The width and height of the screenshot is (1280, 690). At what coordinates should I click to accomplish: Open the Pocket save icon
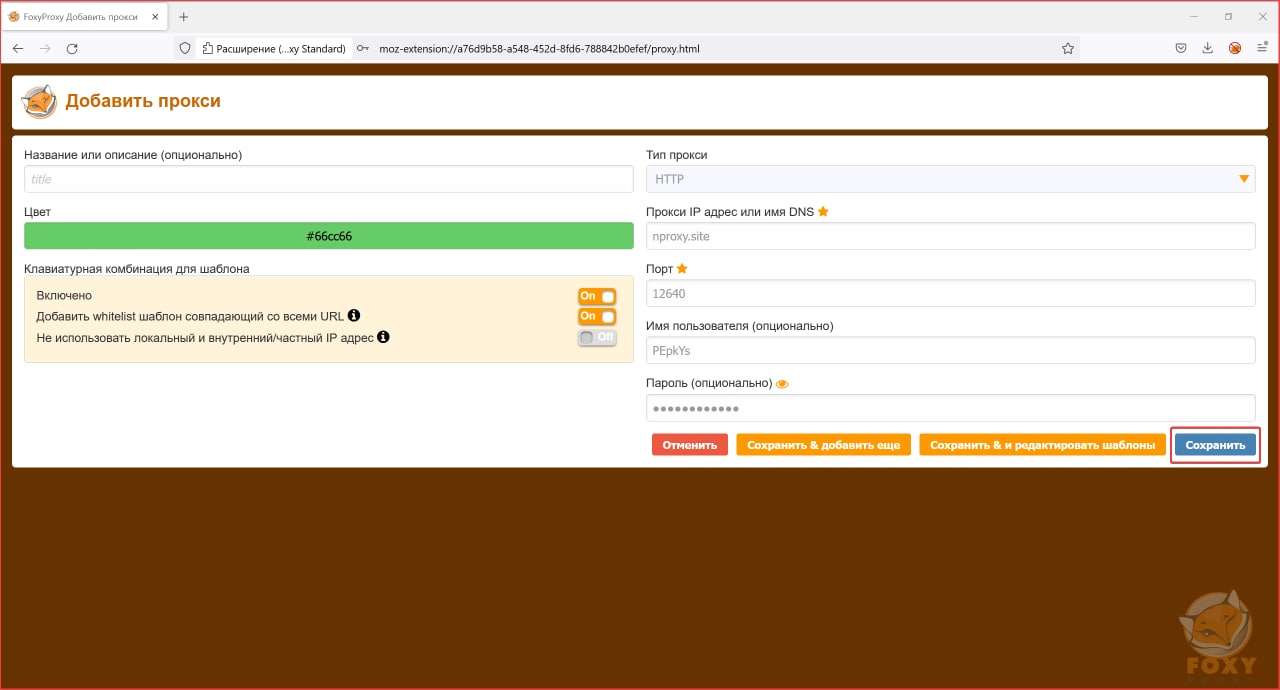point(1181,48)
